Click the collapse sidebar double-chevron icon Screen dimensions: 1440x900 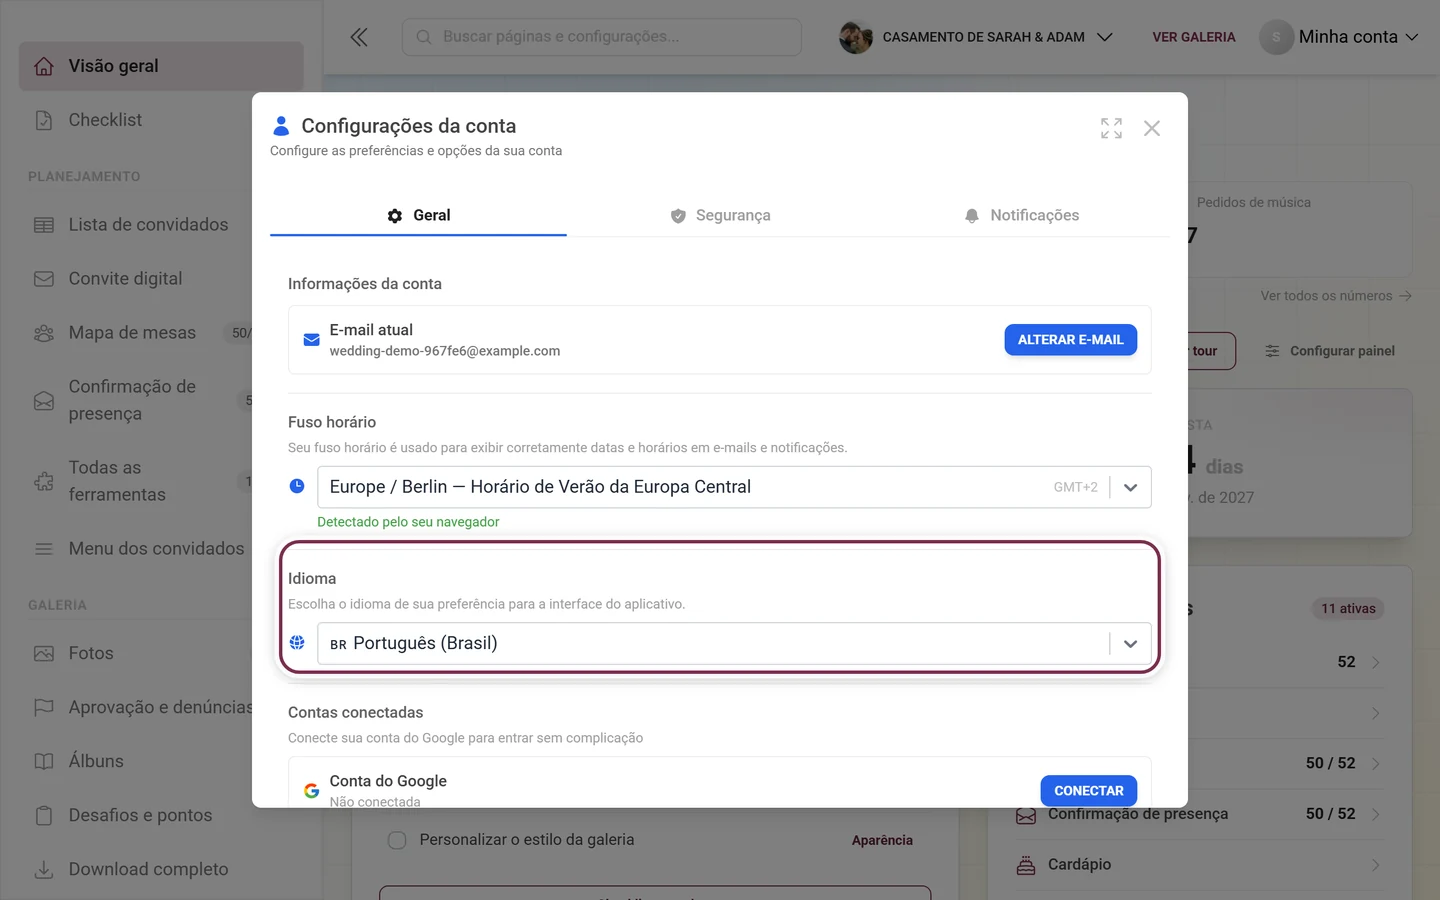tap(359, 37)
